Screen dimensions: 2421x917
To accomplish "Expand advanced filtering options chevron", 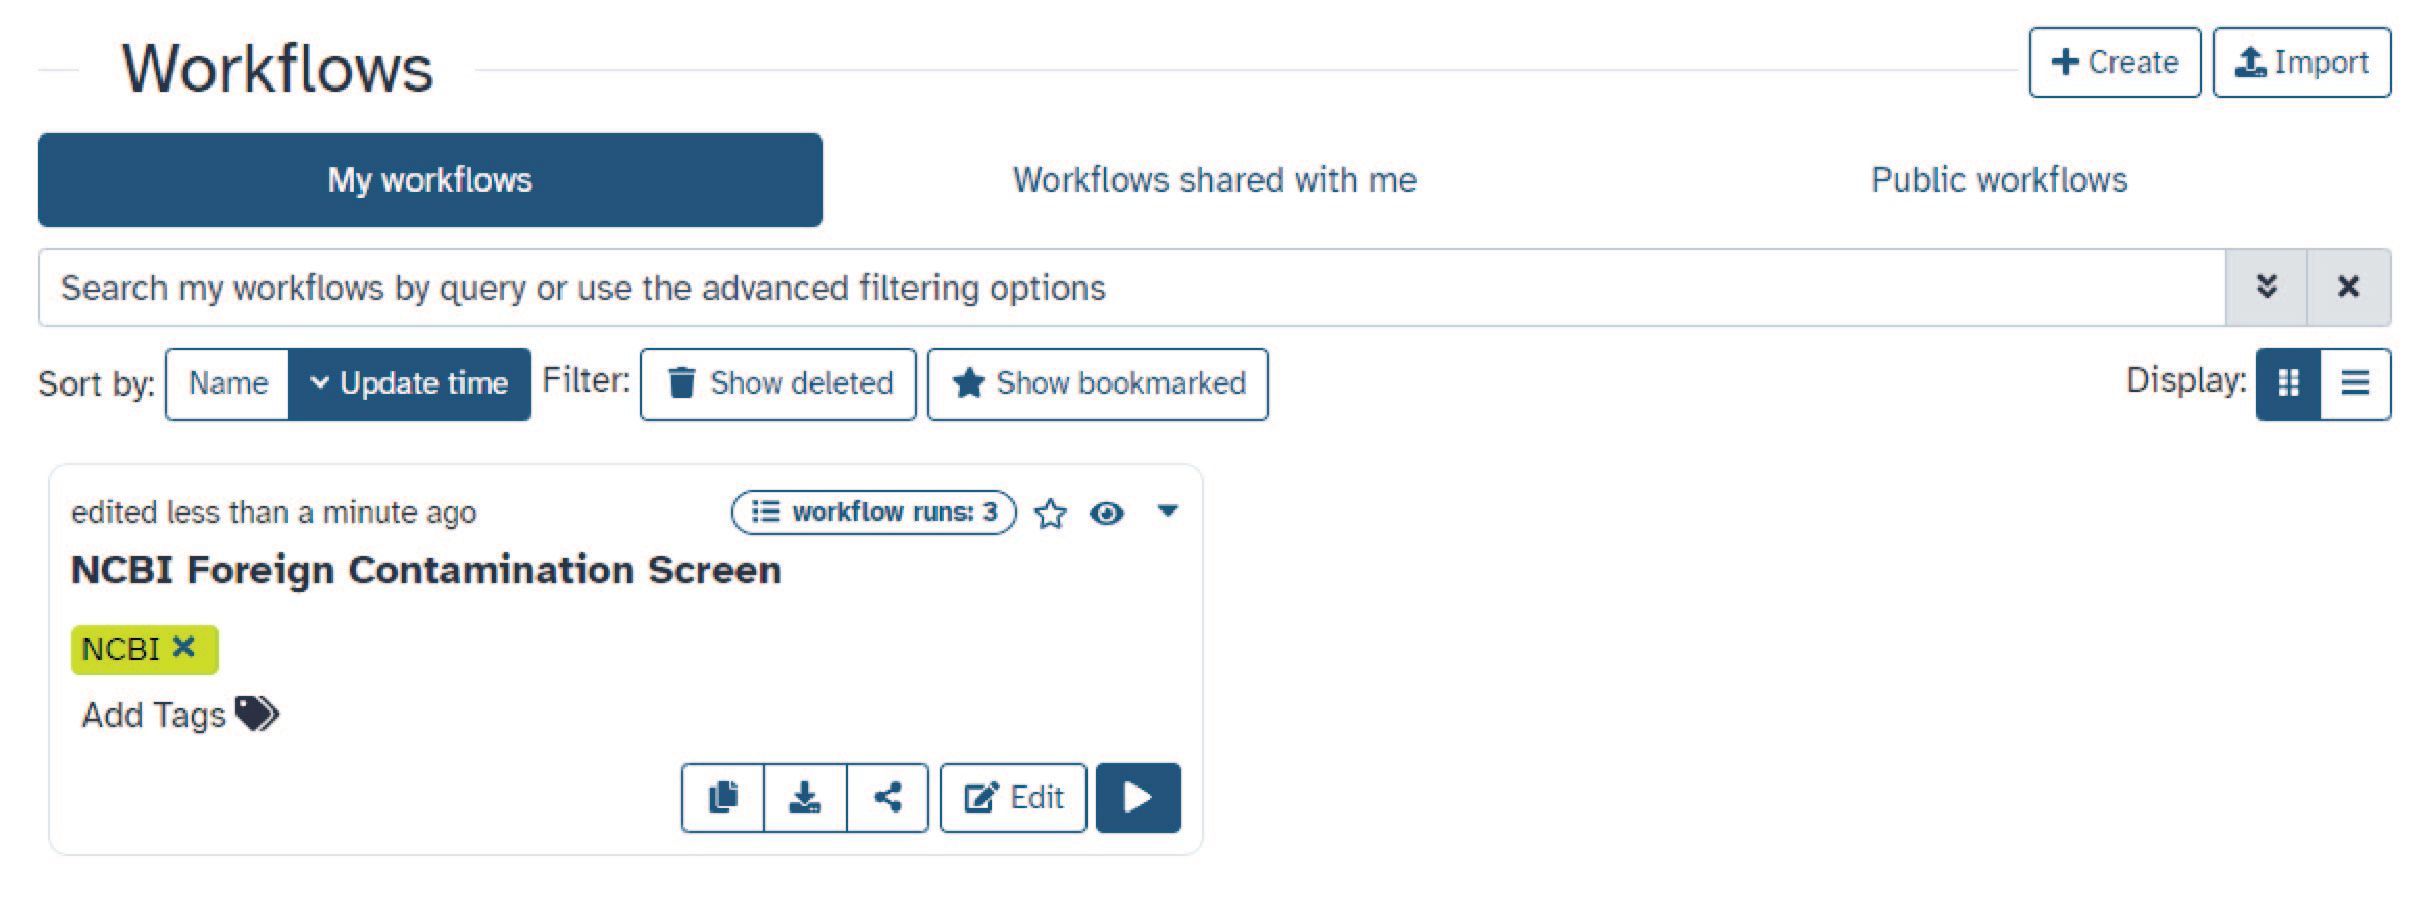I will (2267, 287).
